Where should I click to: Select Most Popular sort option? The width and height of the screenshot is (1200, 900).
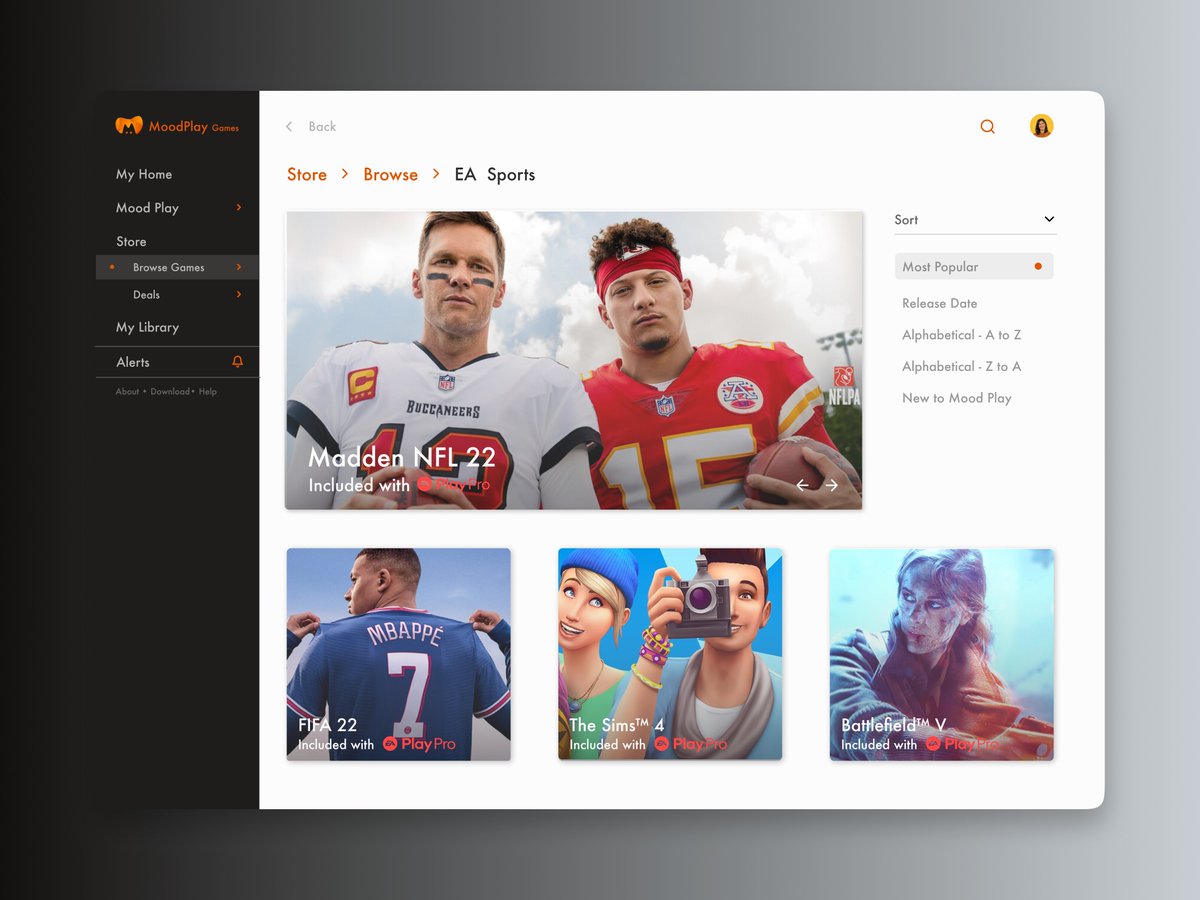click(x=974, y=267)
